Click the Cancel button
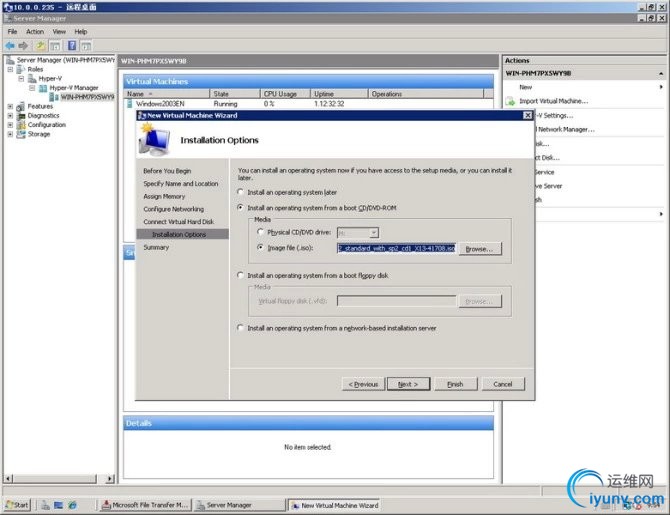670x515 pixels. [503, 384]
